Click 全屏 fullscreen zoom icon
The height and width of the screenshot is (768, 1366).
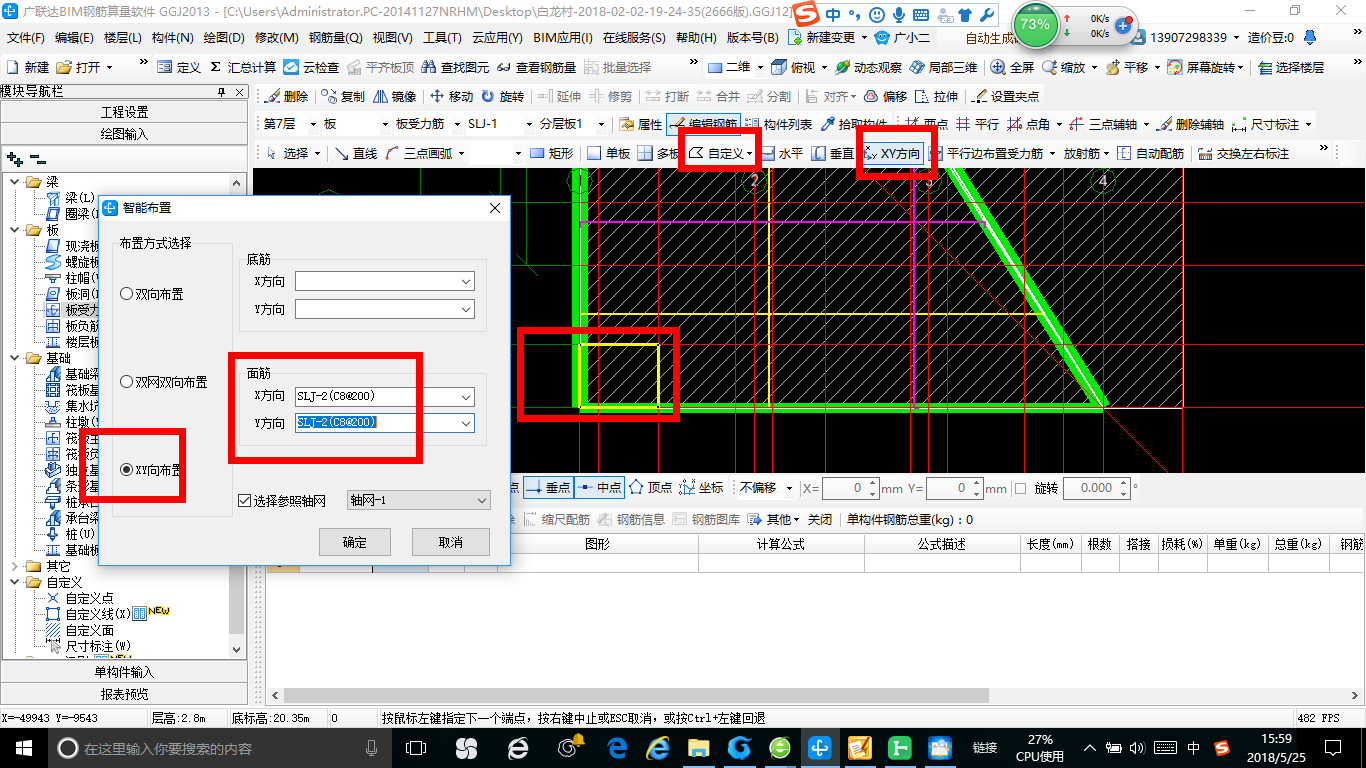pyautogui.click(x=999, y=67)
